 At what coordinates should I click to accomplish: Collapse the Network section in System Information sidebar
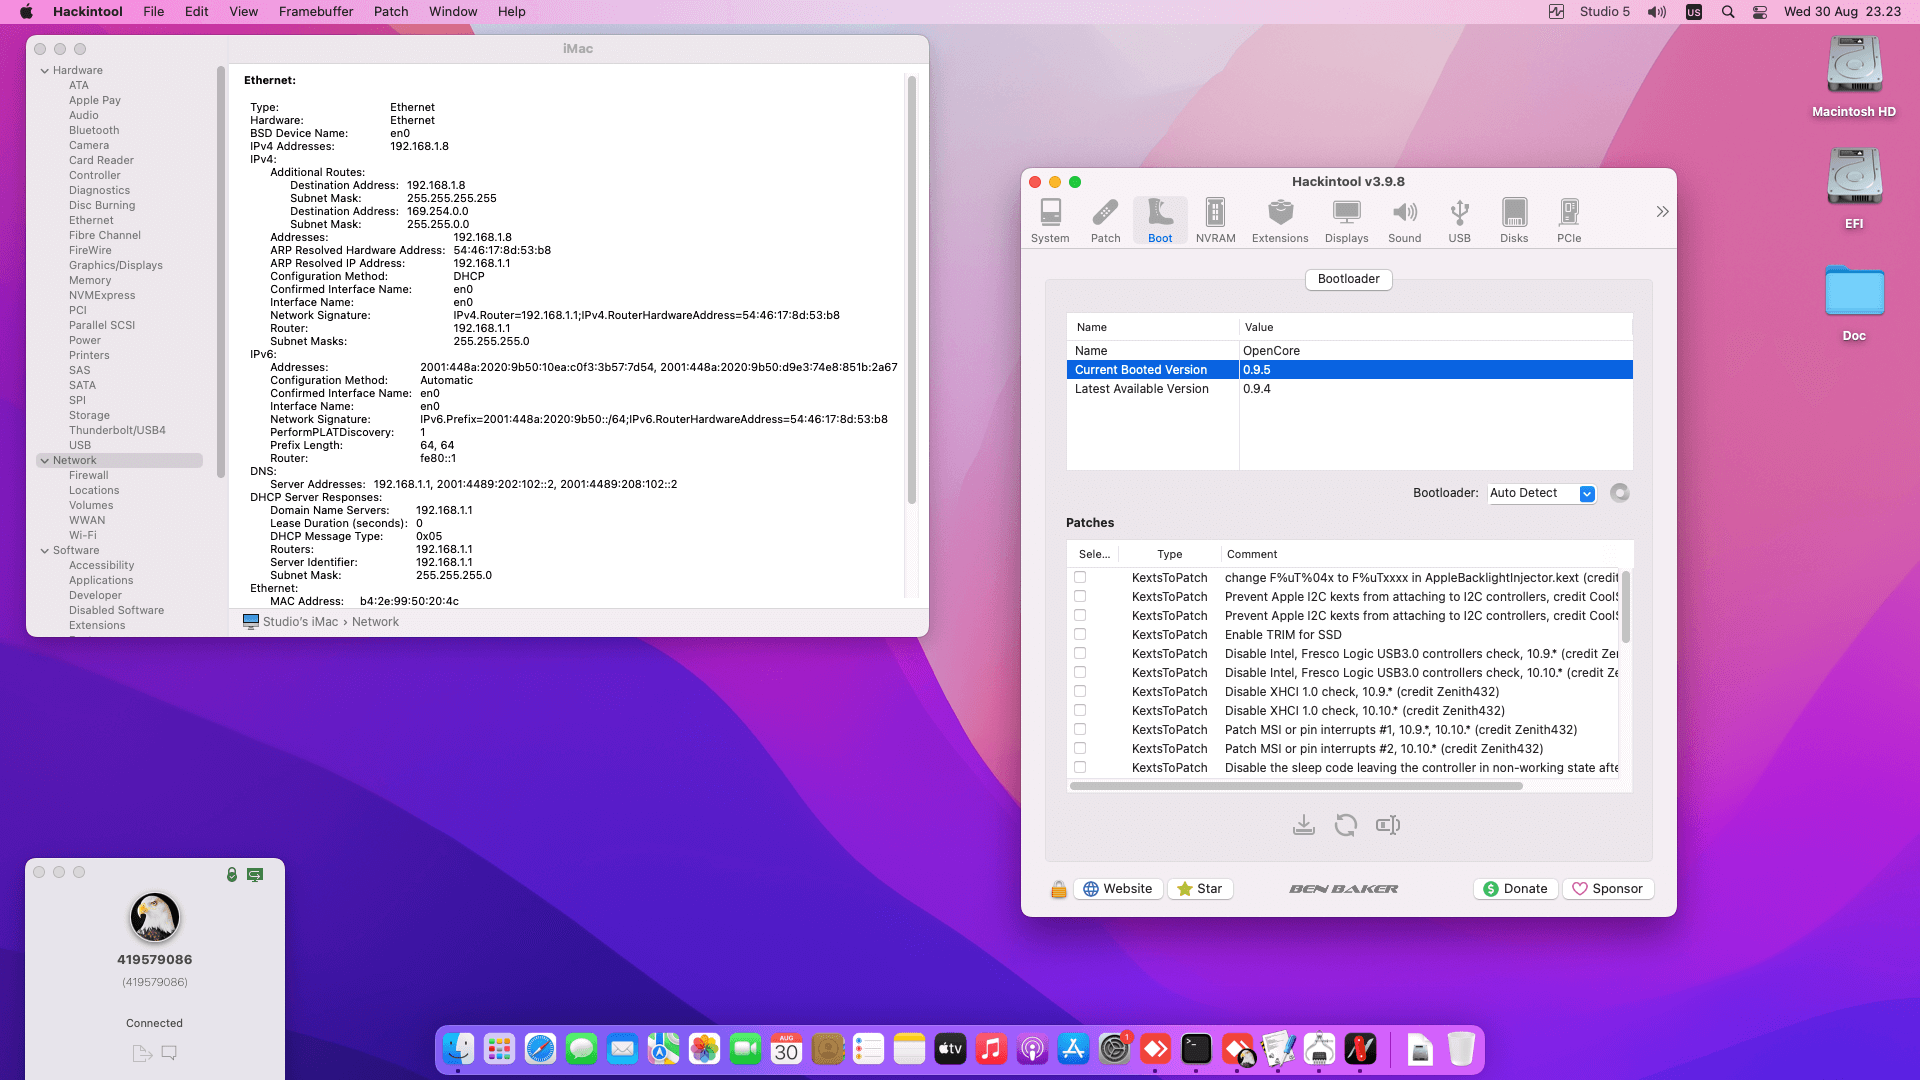[x=45, y=461]
